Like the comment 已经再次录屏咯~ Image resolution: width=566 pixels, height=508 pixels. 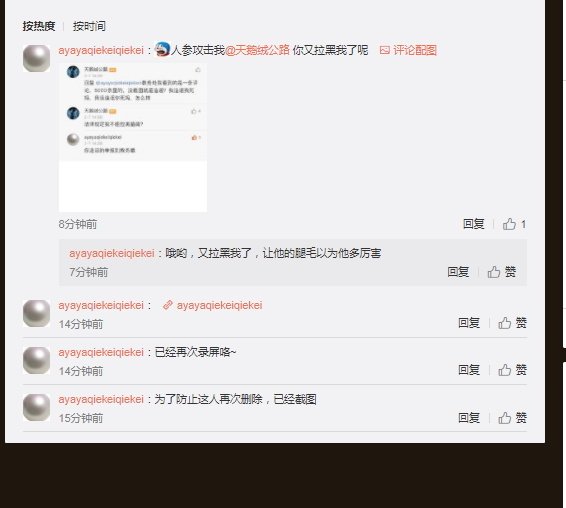click(x=513, y=370)
